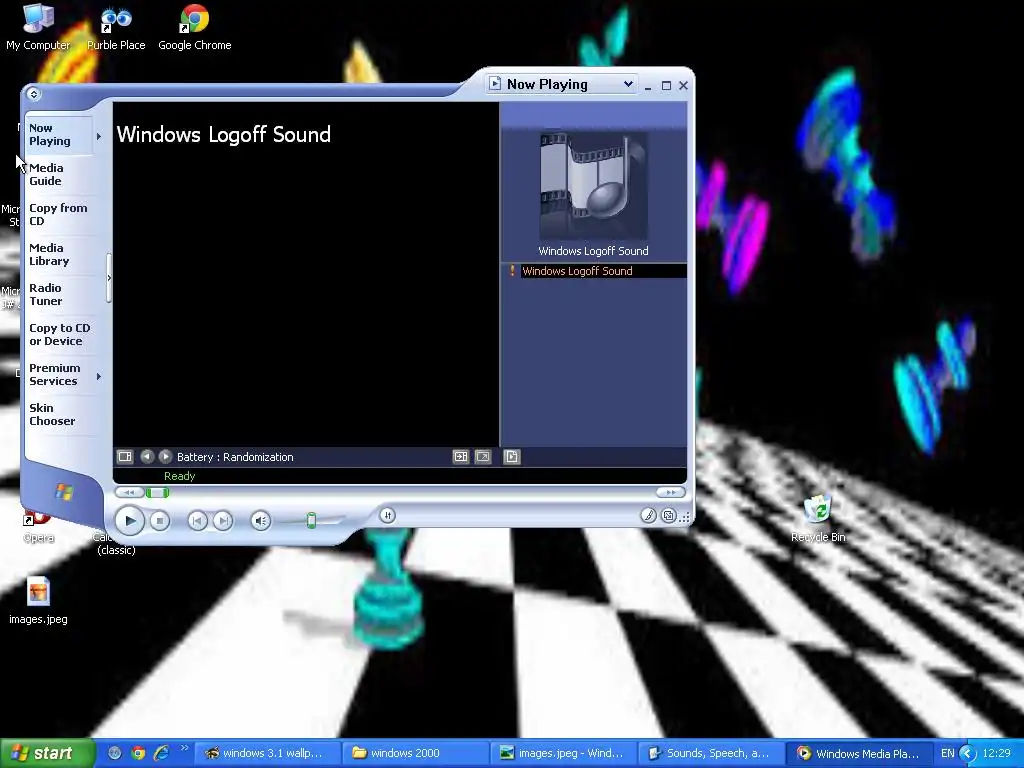Select images.jpeg file on desktop
1024x768 pixels.
[38, 601]
